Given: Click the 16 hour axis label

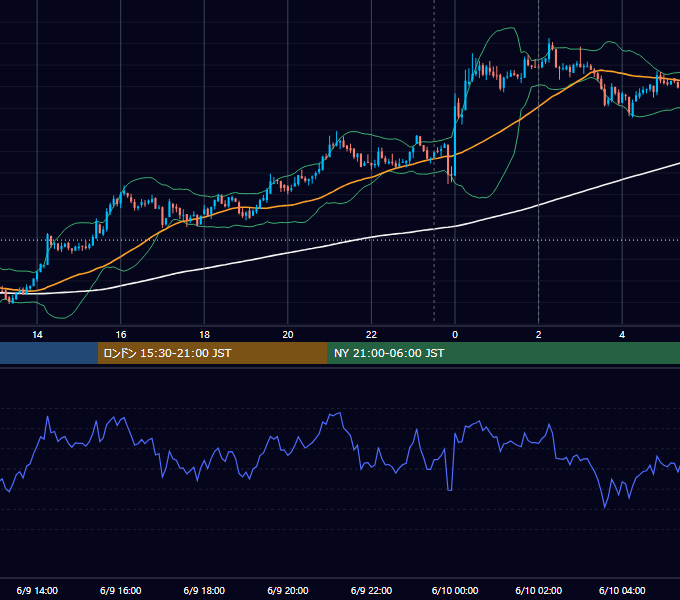Looking at the screenshot, I should tap(121, 335).
